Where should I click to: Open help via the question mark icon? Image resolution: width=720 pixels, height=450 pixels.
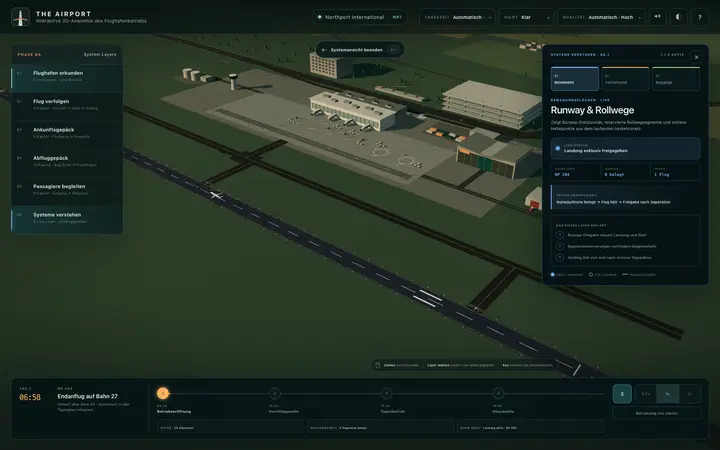pos(700,17)
